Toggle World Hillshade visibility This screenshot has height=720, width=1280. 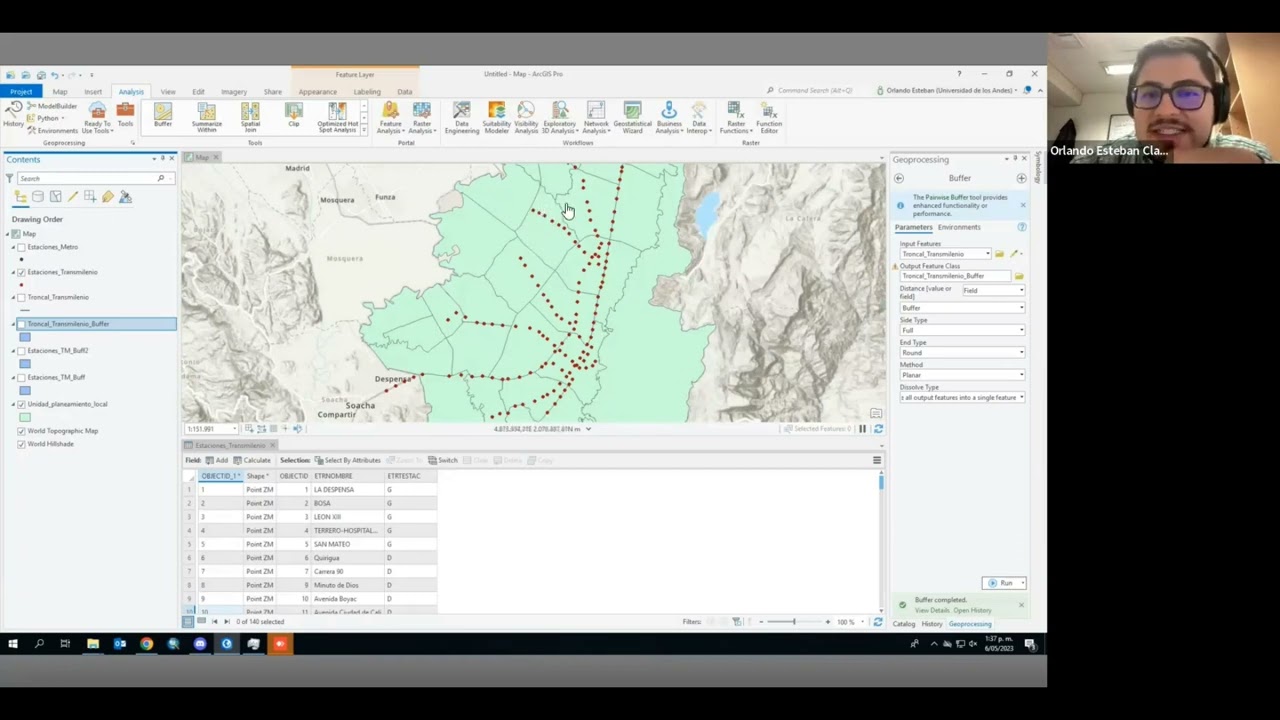click(x=21, y=444)
